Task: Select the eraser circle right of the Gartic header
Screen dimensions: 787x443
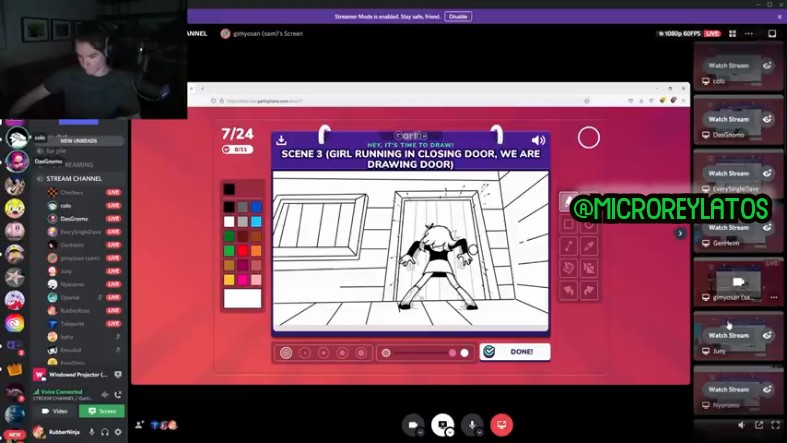Action: [x=588, y=137]
